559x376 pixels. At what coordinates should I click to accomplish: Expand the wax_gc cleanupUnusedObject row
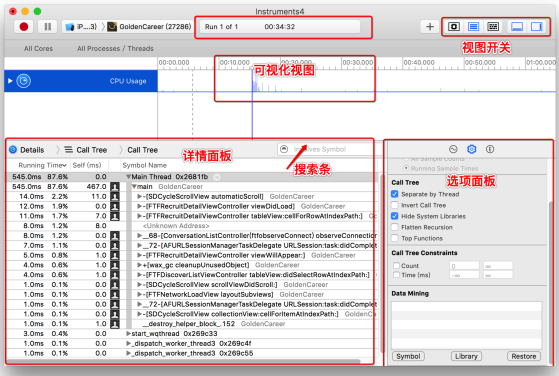140,265
